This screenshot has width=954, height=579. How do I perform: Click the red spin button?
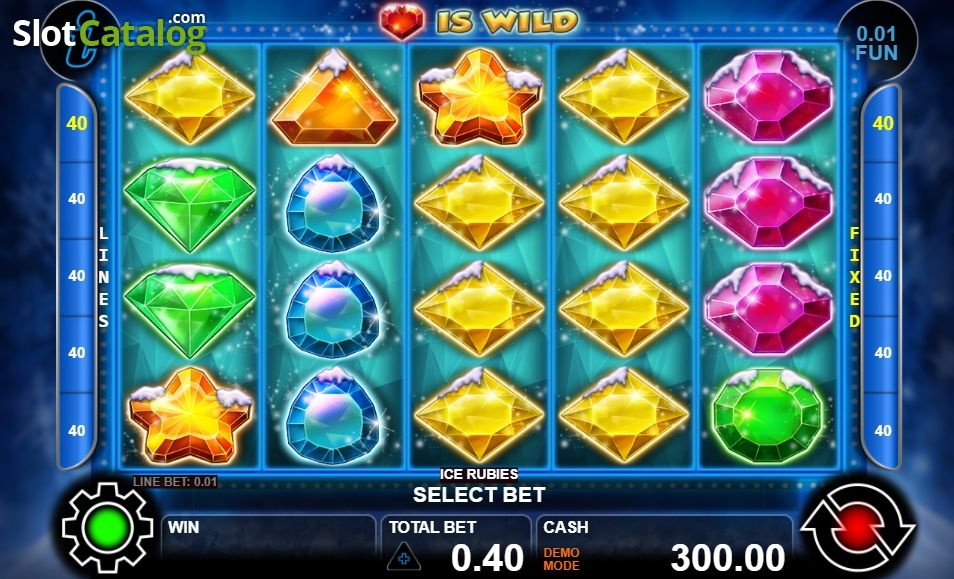click(x=857, y=528)
